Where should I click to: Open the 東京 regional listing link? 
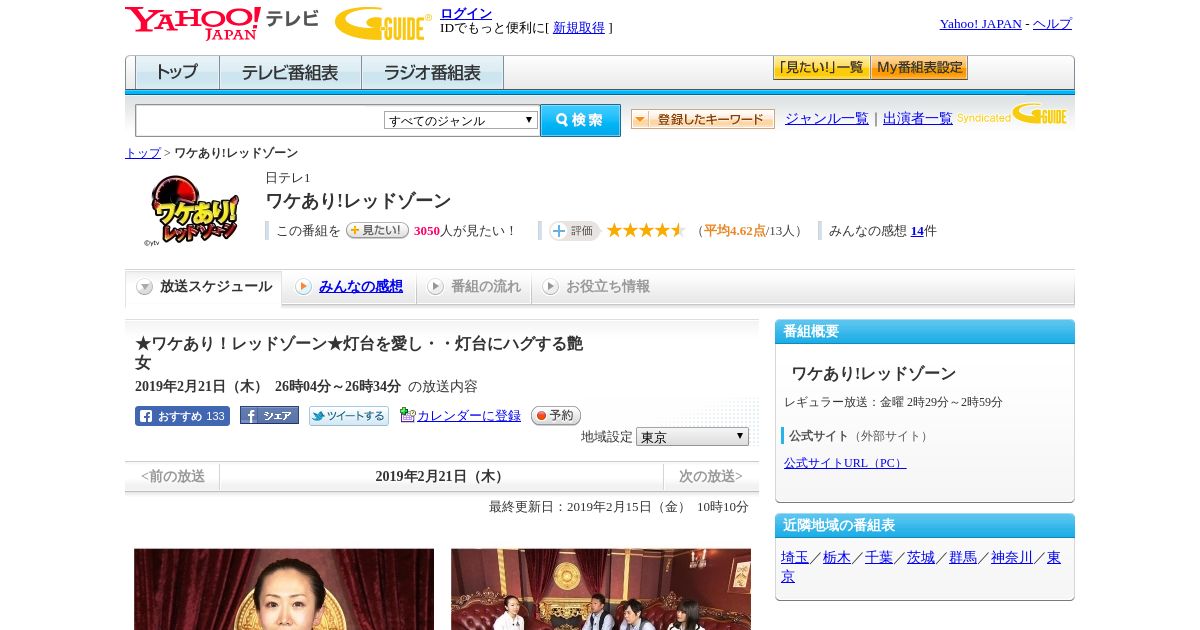point(1054,558)
